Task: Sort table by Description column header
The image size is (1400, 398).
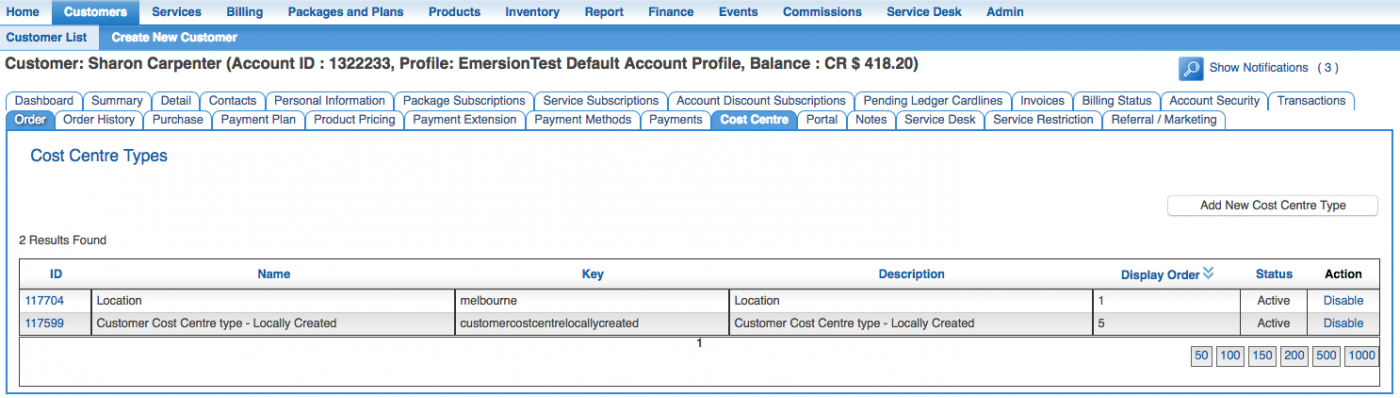Action: coord(911,274)
